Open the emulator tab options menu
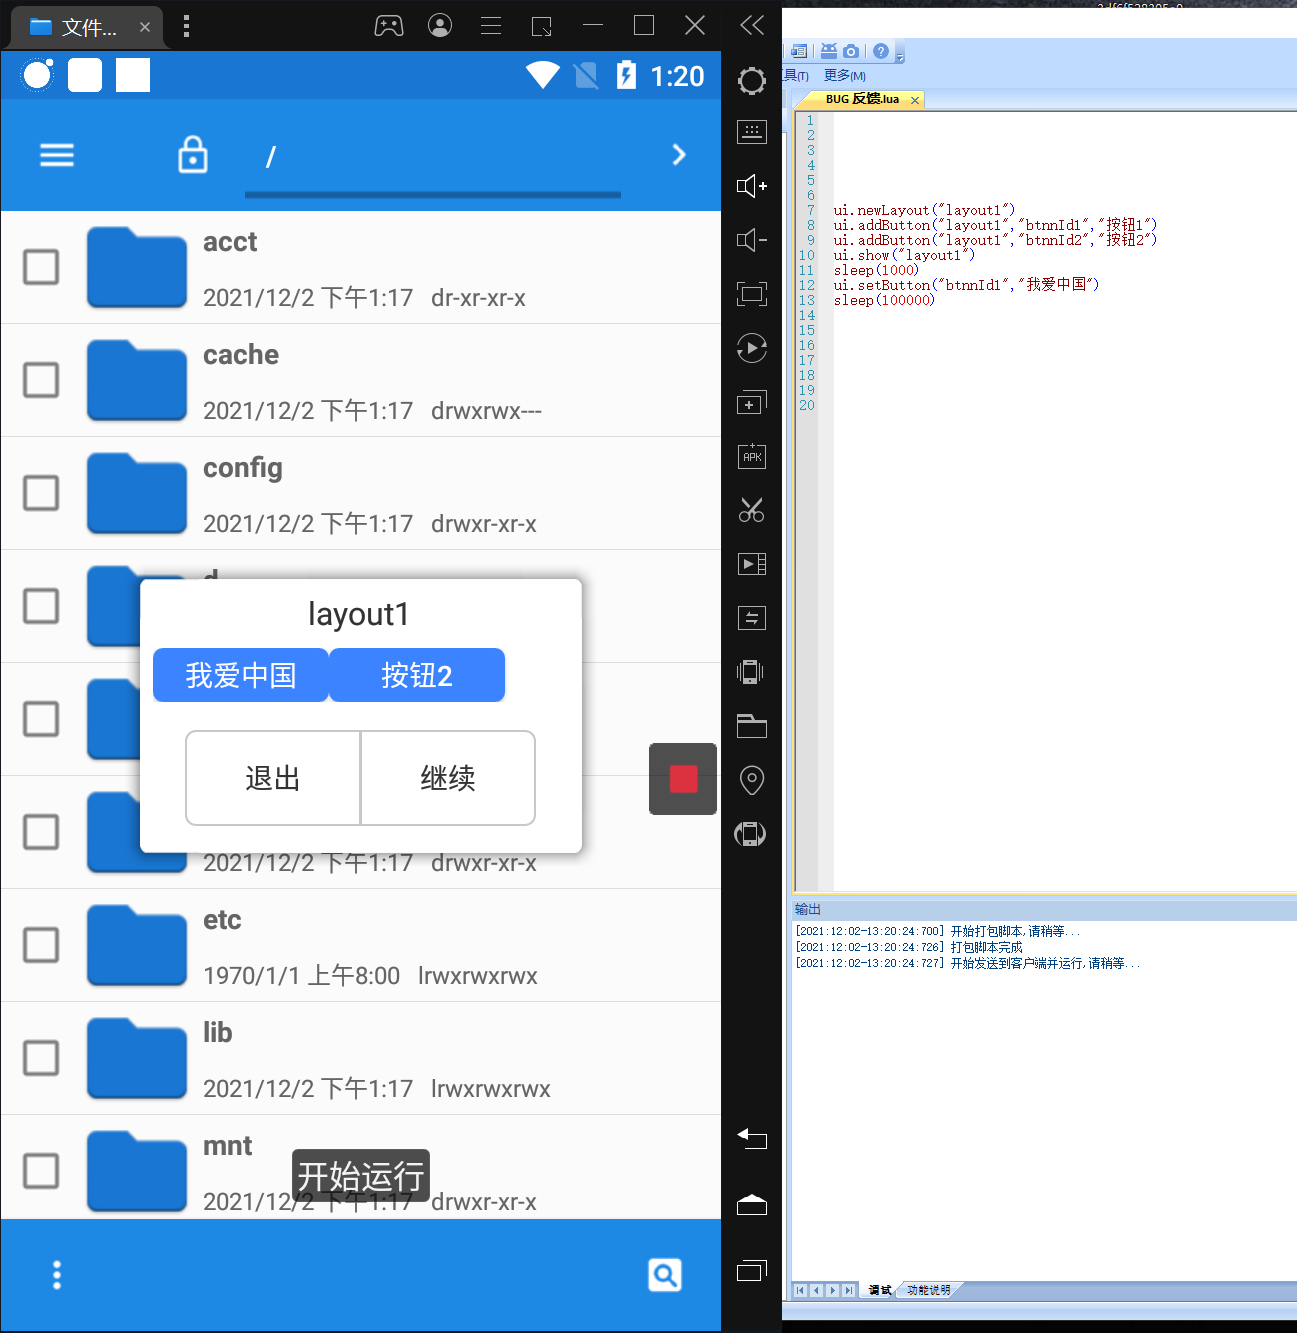Viewport: 1297px width, 1333px height. [187, 26]
